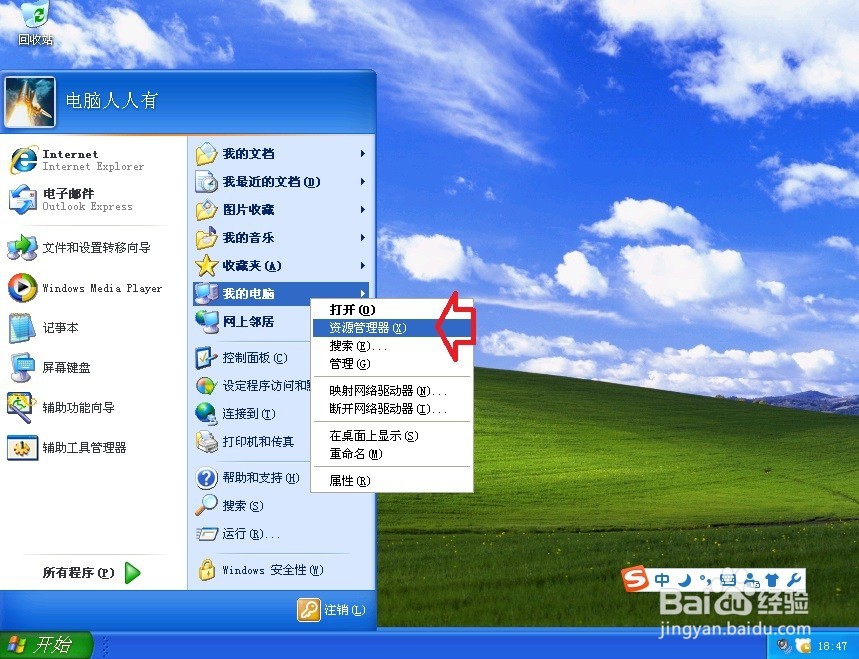Toggle the IME soft keyboard icon
Screen dimensions: 859x659
tap(728, 580)
